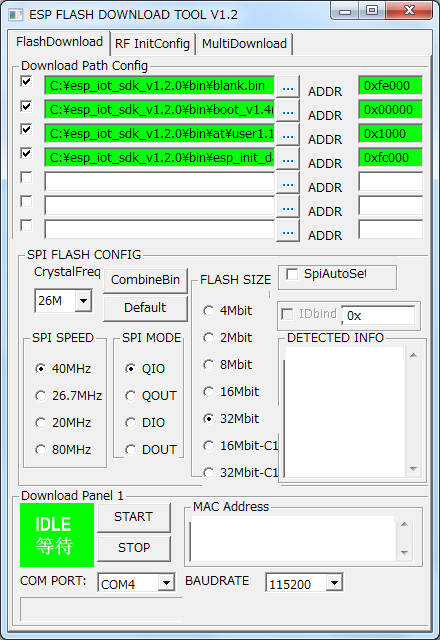Screen dimensions: 440x640
Task: Select DOUT SPI mode
Action: tap(130, 450)
